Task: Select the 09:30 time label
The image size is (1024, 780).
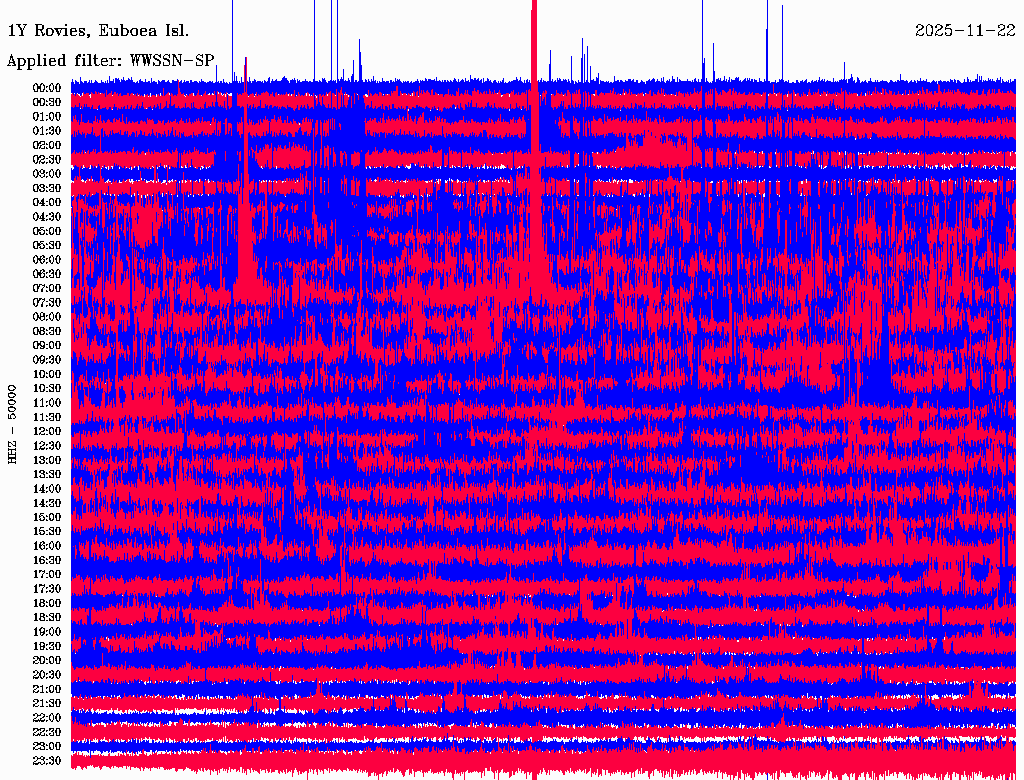Action: (47, 359)
